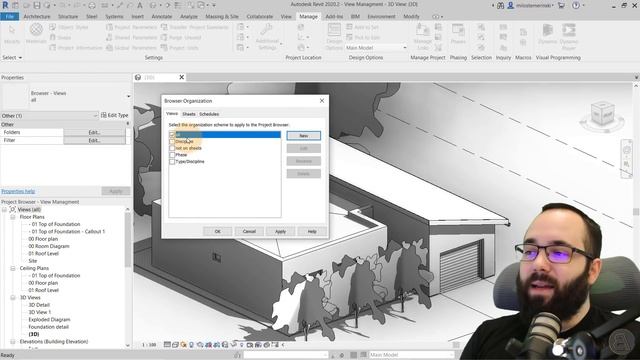Image resolution: width=640 pixels, height=360 pixels.
Task: Click the Materials icon in the ribbon
Action: (x=36, y=30)
